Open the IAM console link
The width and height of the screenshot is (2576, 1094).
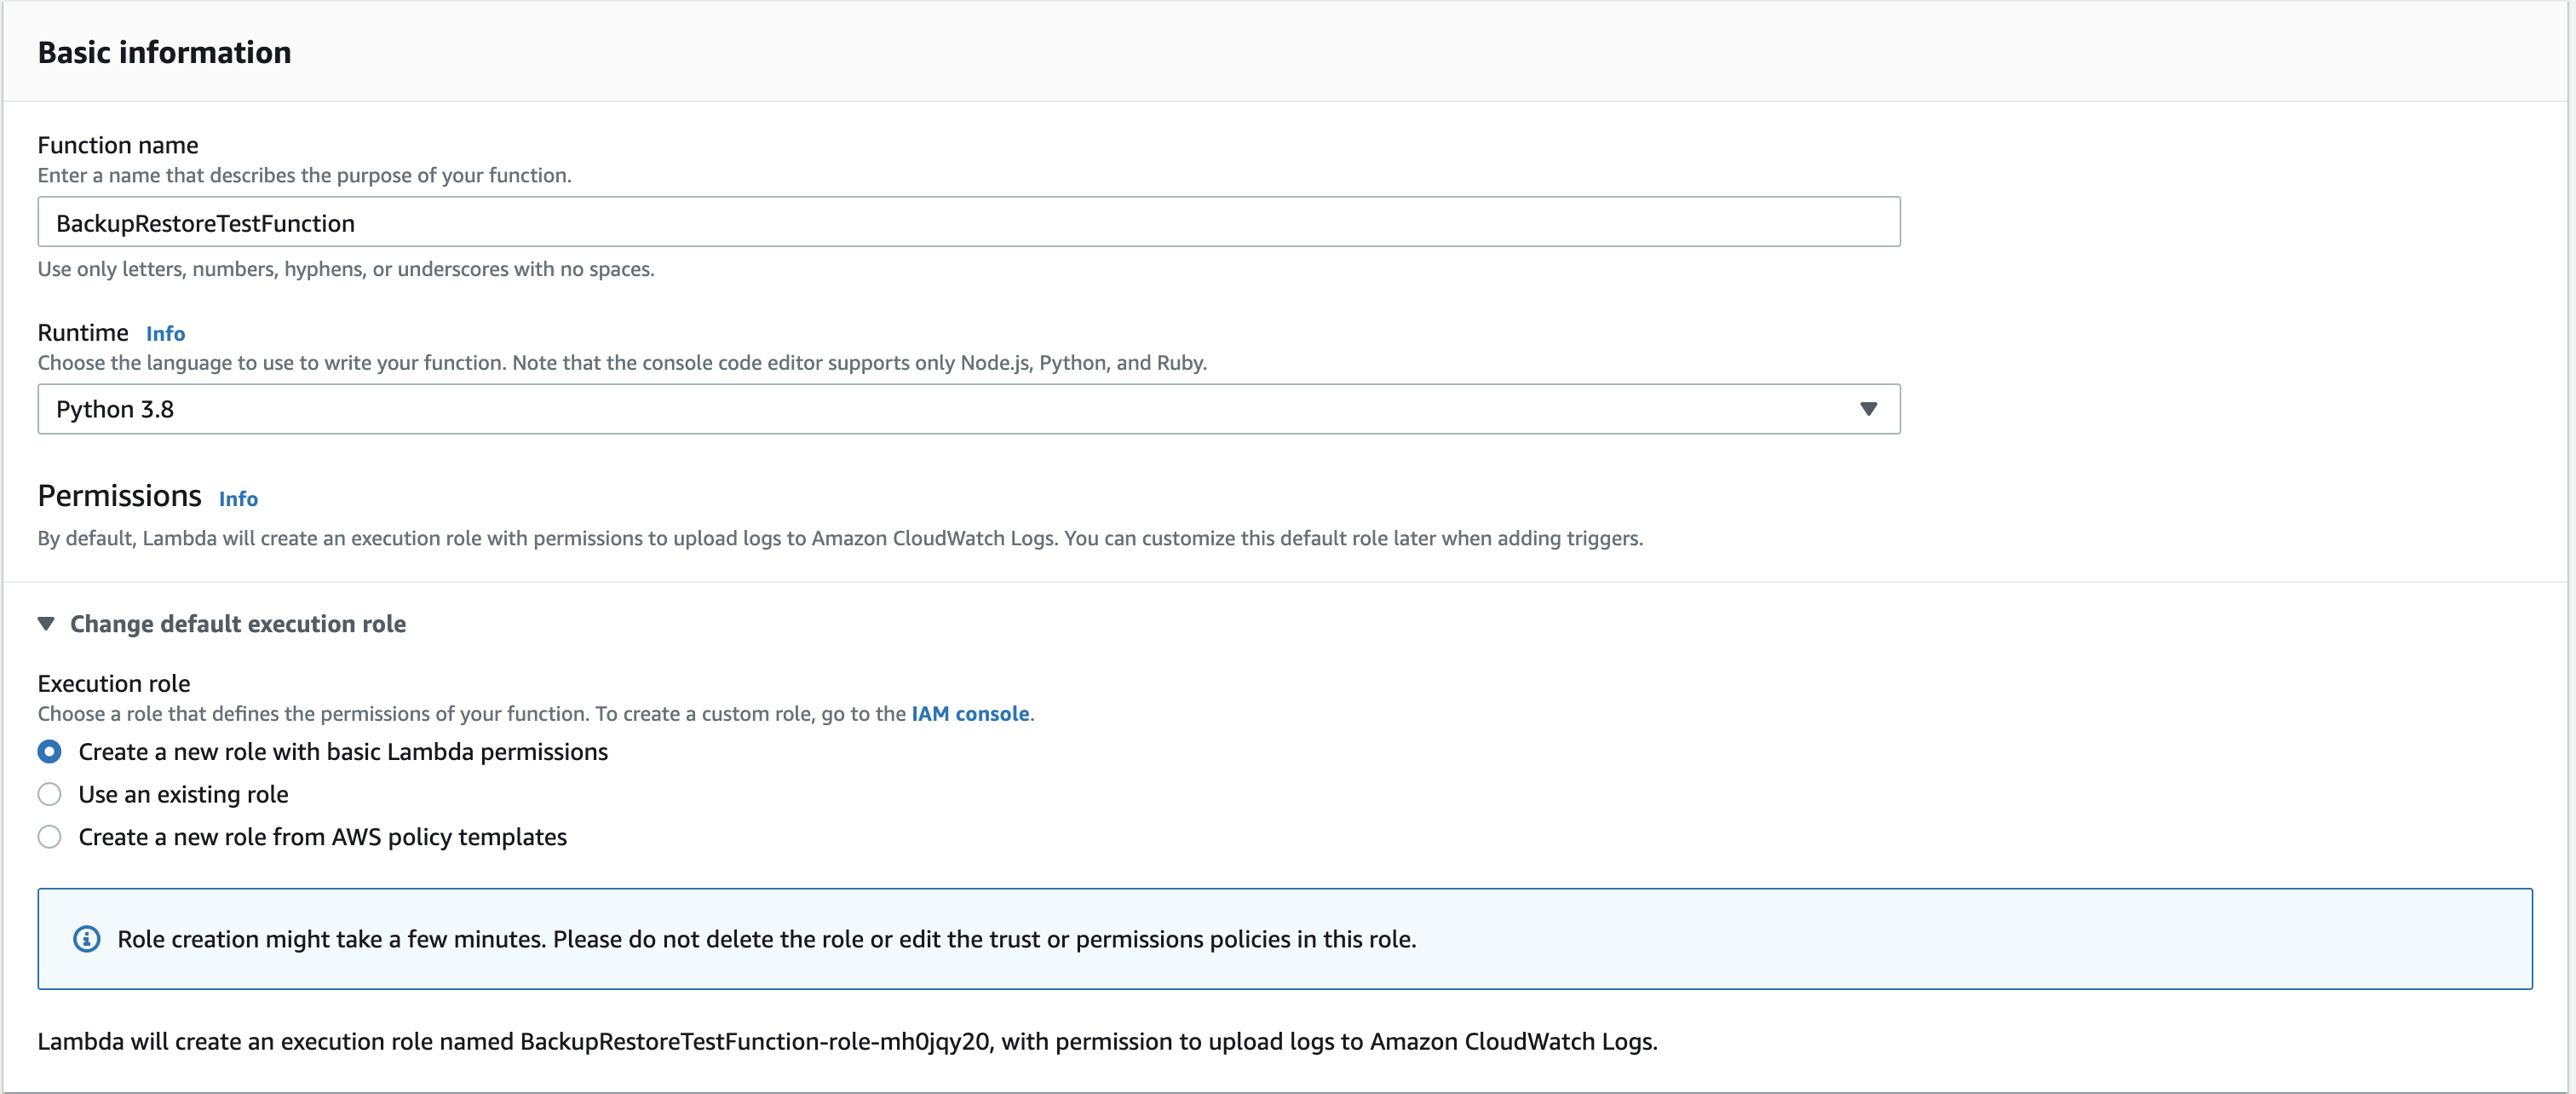[970, 714]
